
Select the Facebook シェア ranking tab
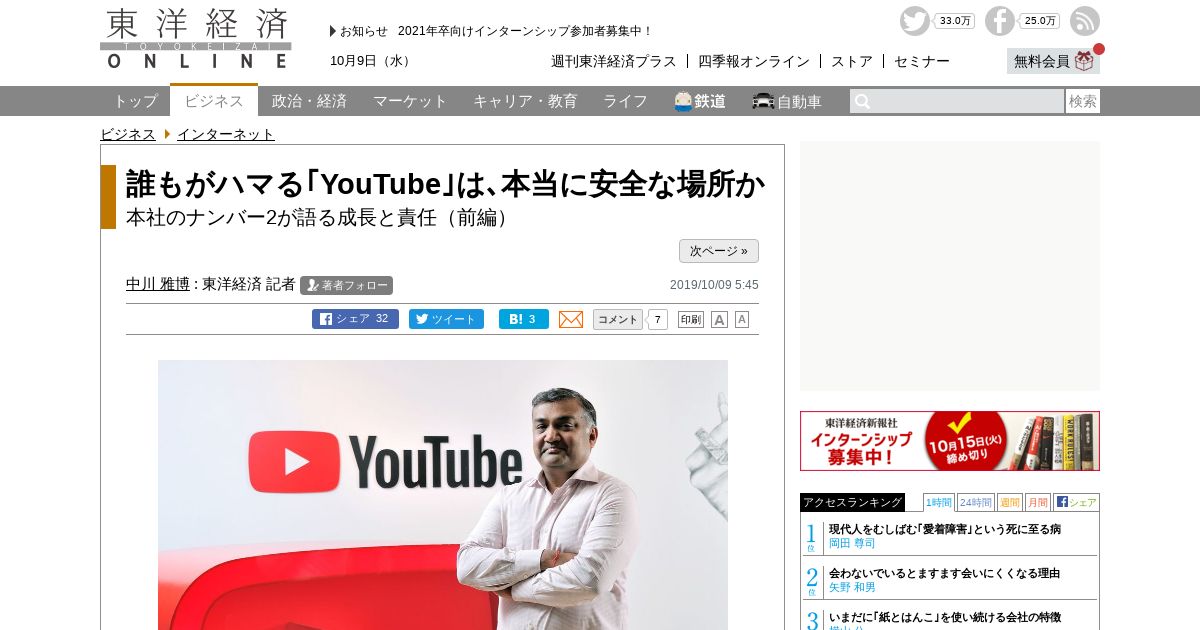[x=1076, y=502]
